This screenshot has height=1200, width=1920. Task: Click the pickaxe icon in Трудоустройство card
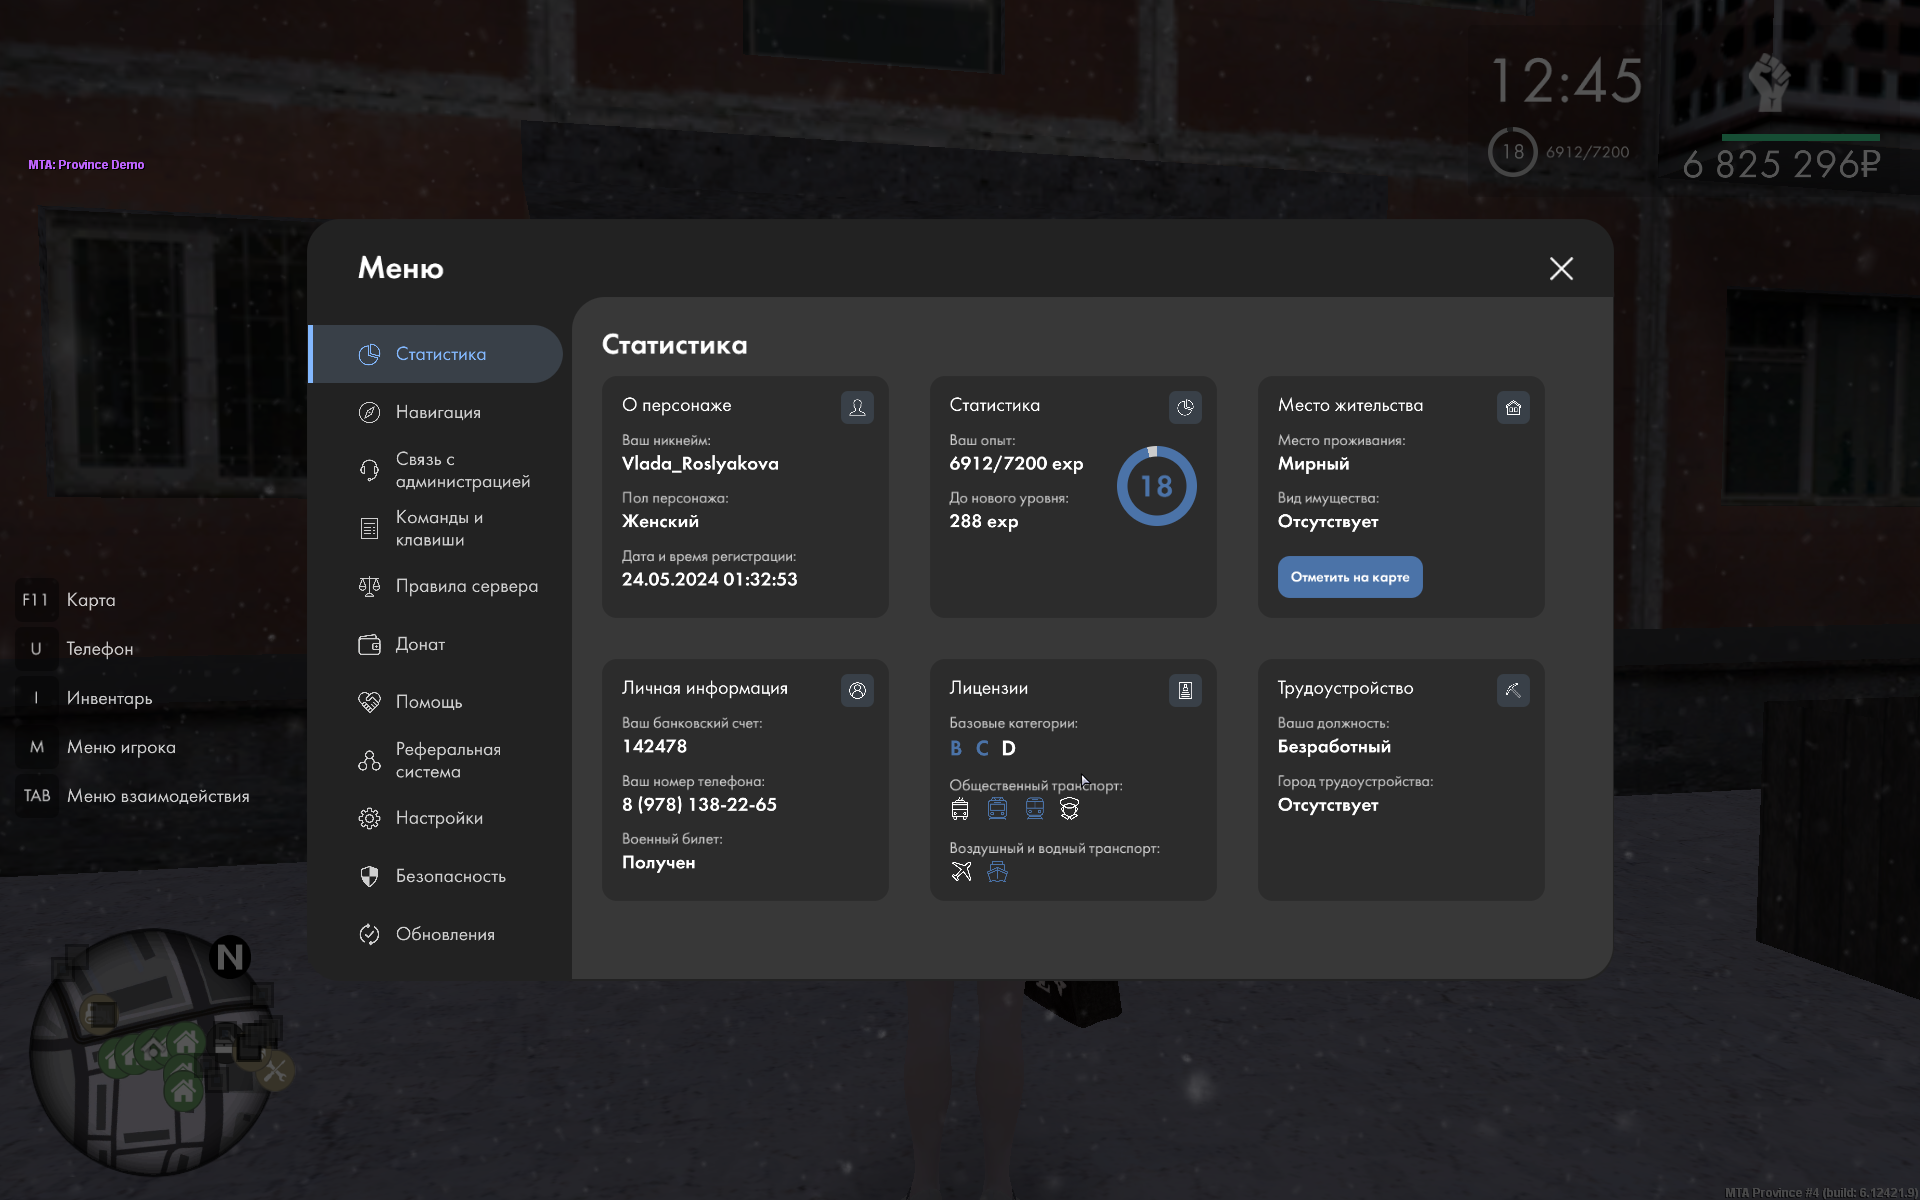click(1513, 690)
